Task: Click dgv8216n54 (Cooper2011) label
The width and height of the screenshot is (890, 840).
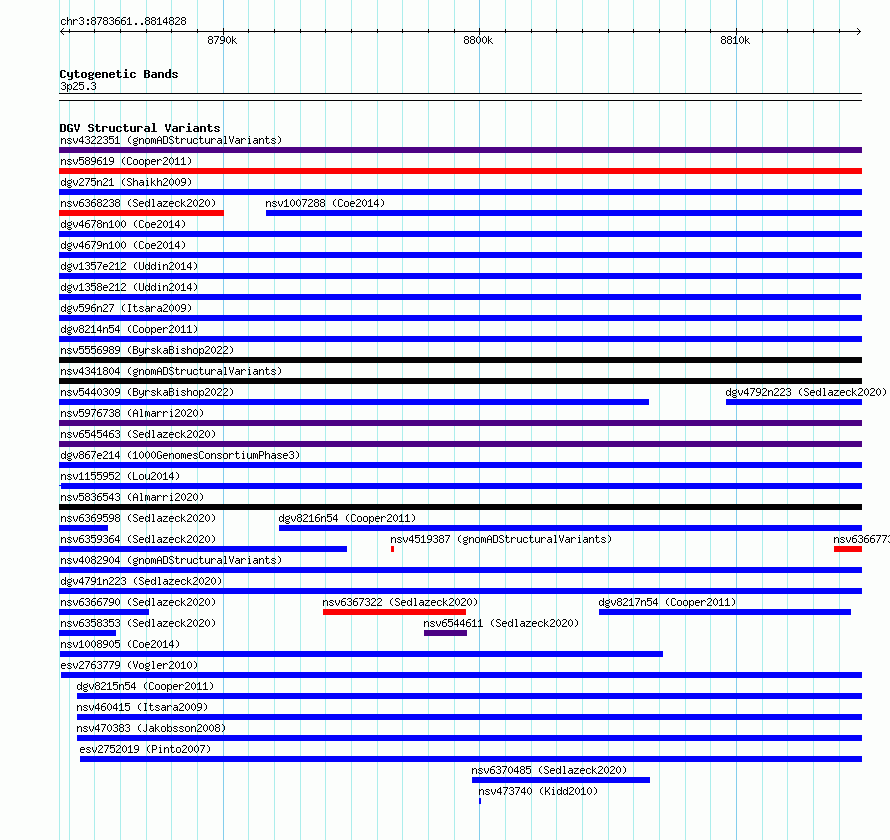Action: 347,518
